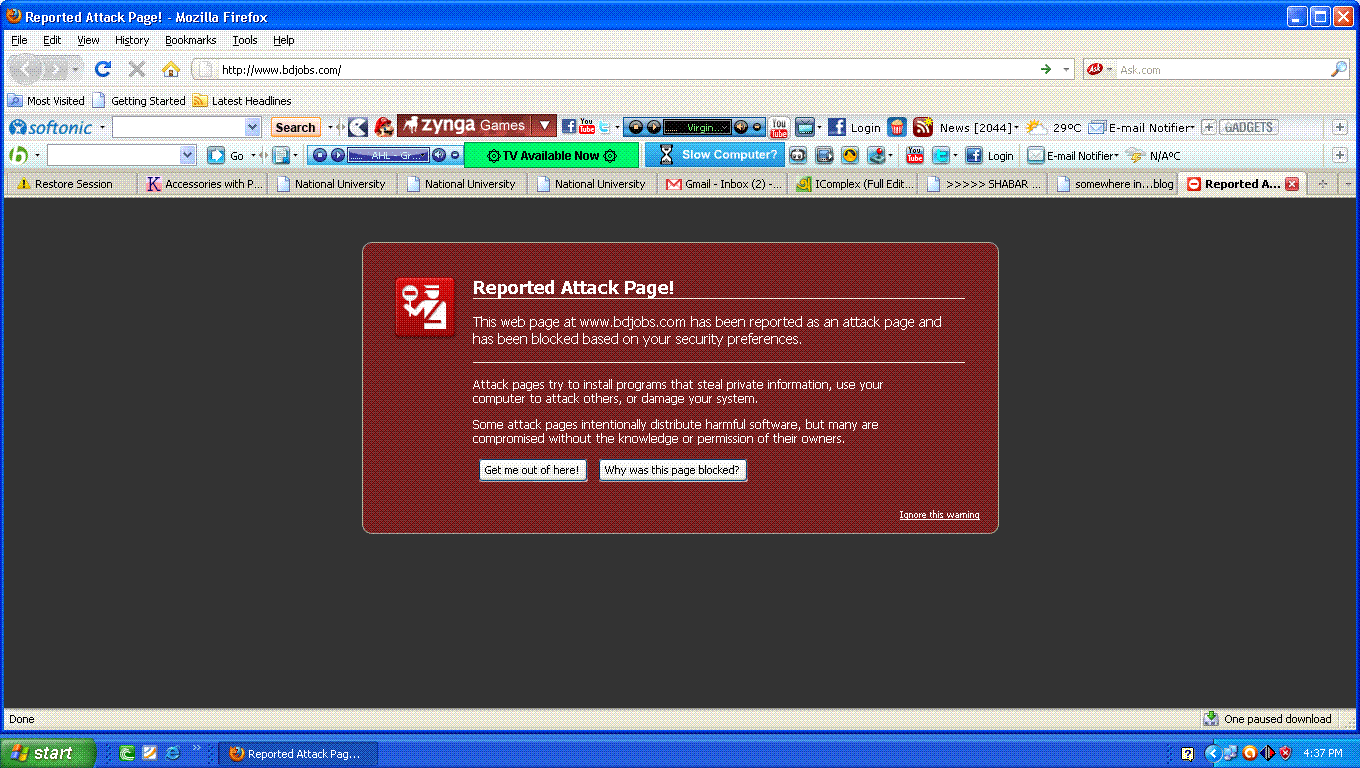Click inside the Softonic search field
The image size is (1360, 768).
coord(178,127)
